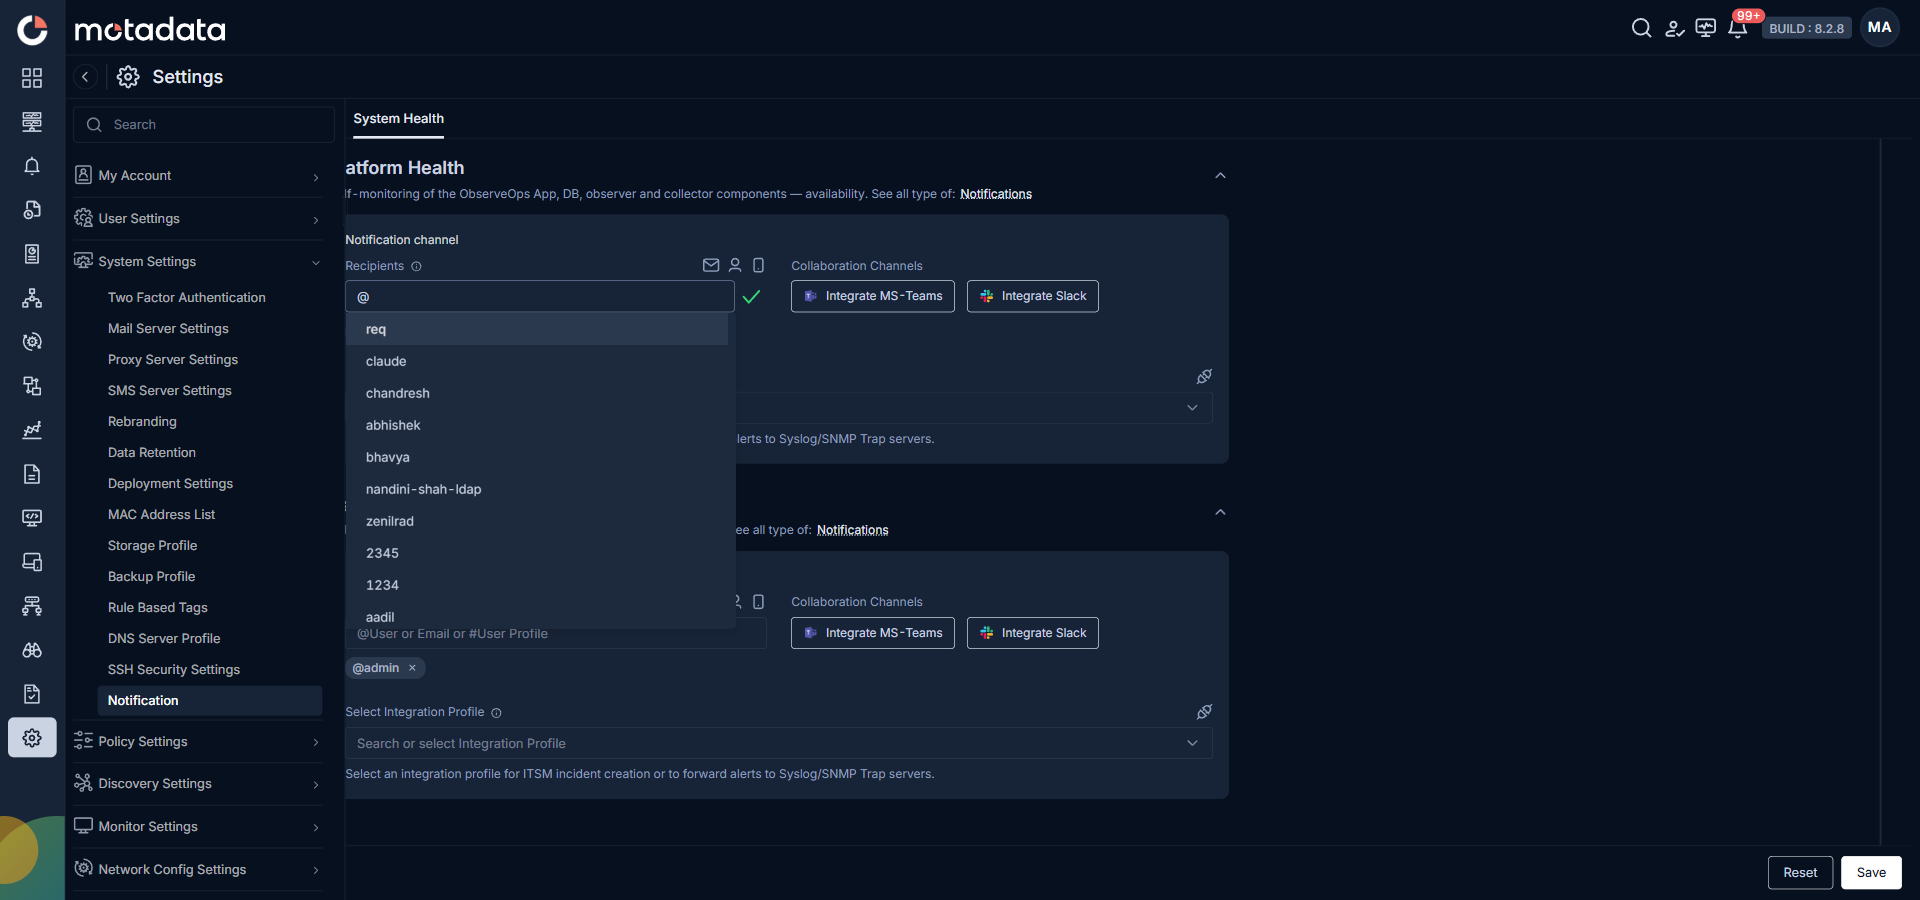1920x900 pixels.
Task: Click the user check icon in header
Action: coord(1674,28)
